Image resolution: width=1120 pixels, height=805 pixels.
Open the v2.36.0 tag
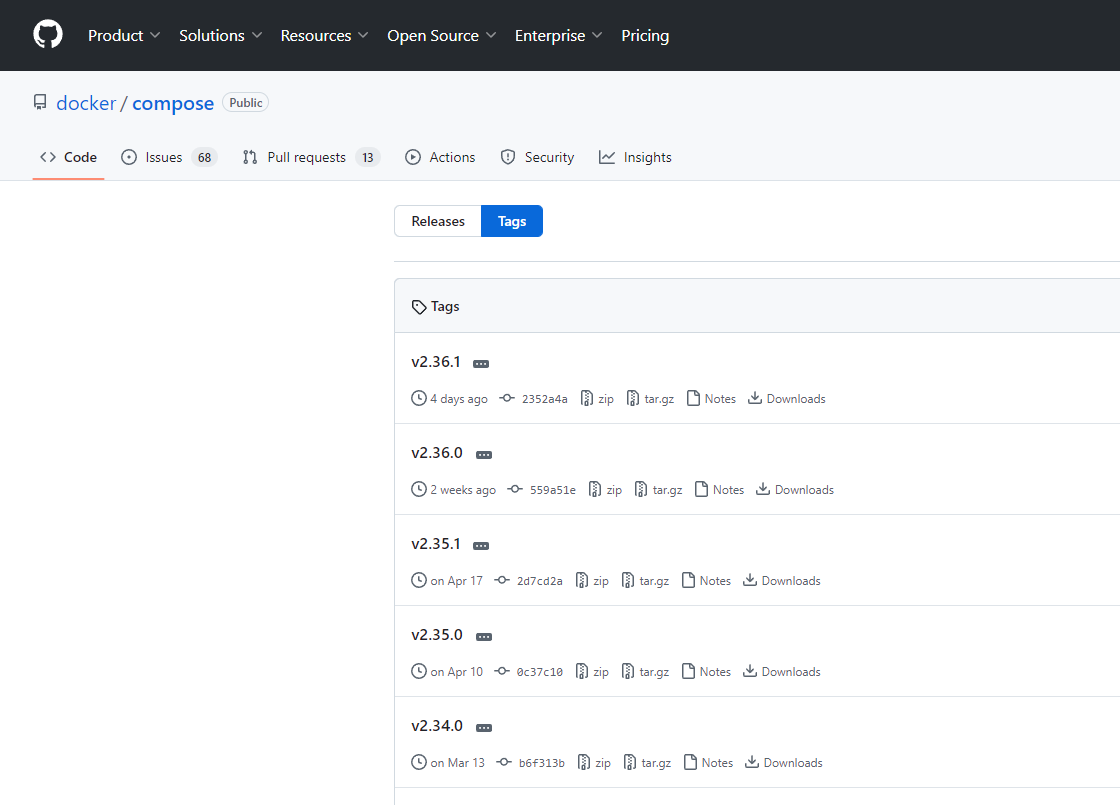click(437, 453)
